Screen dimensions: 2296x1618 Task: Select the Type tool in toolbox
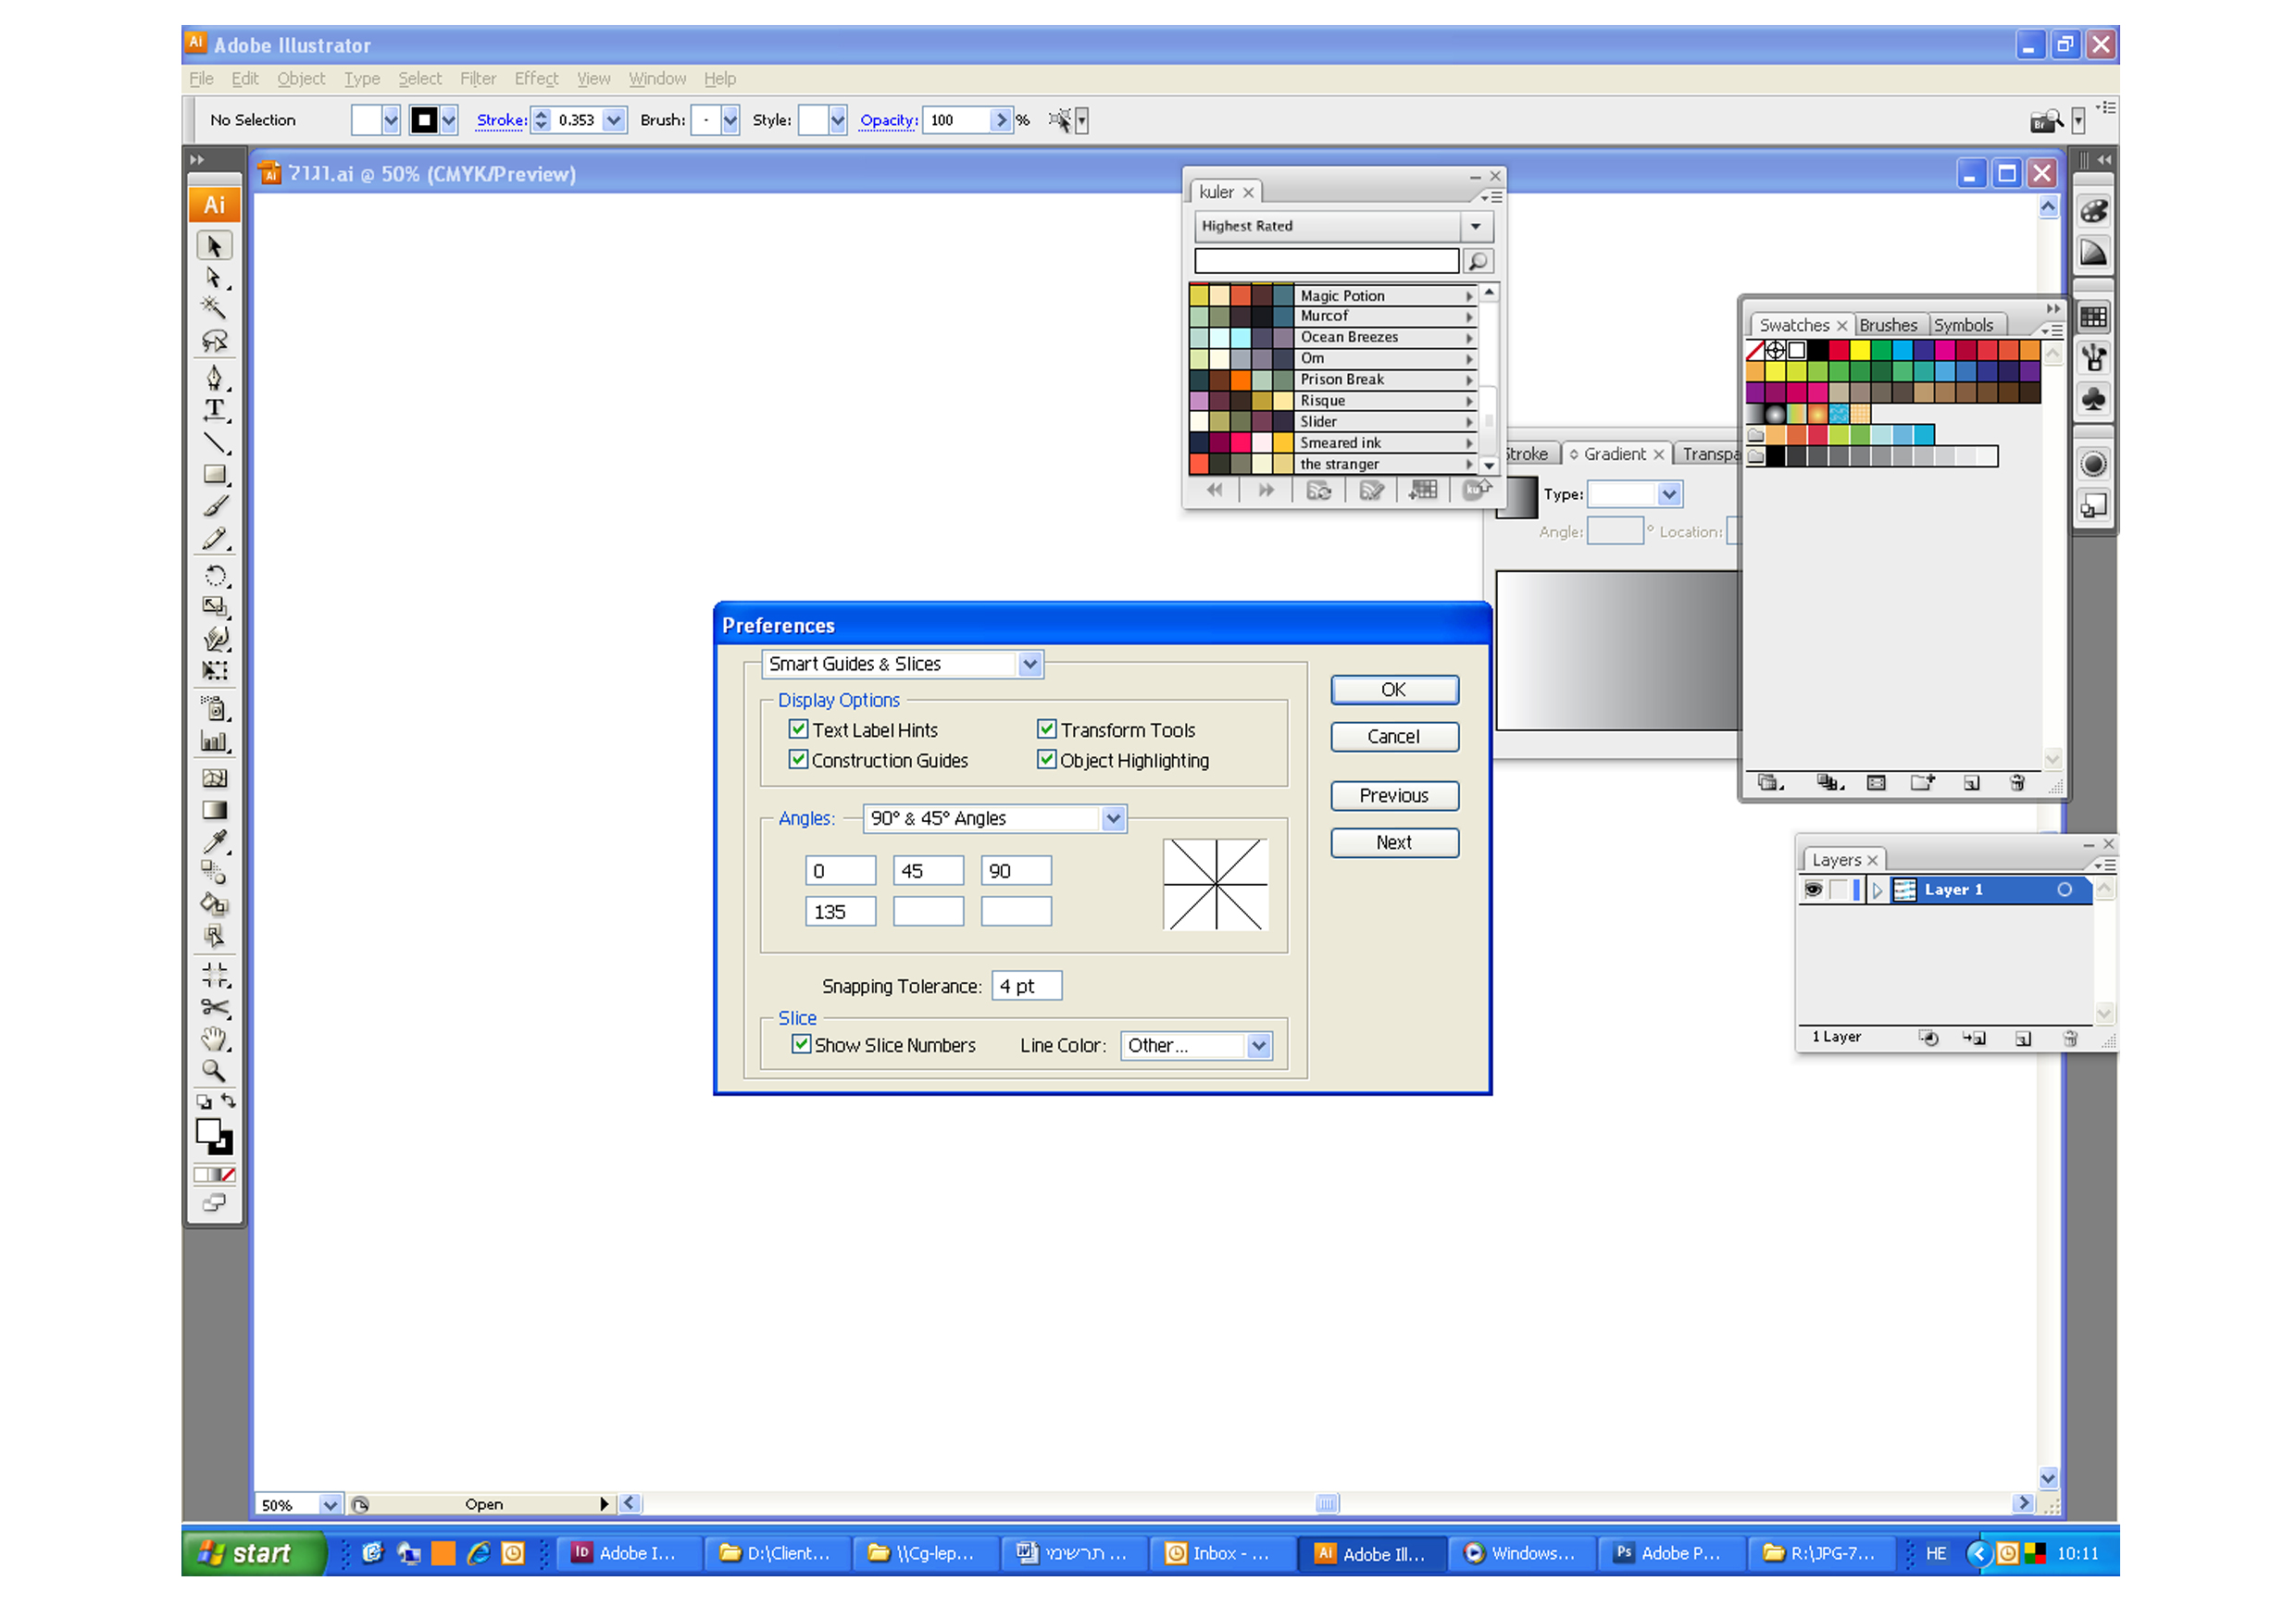tap(214, 409)
